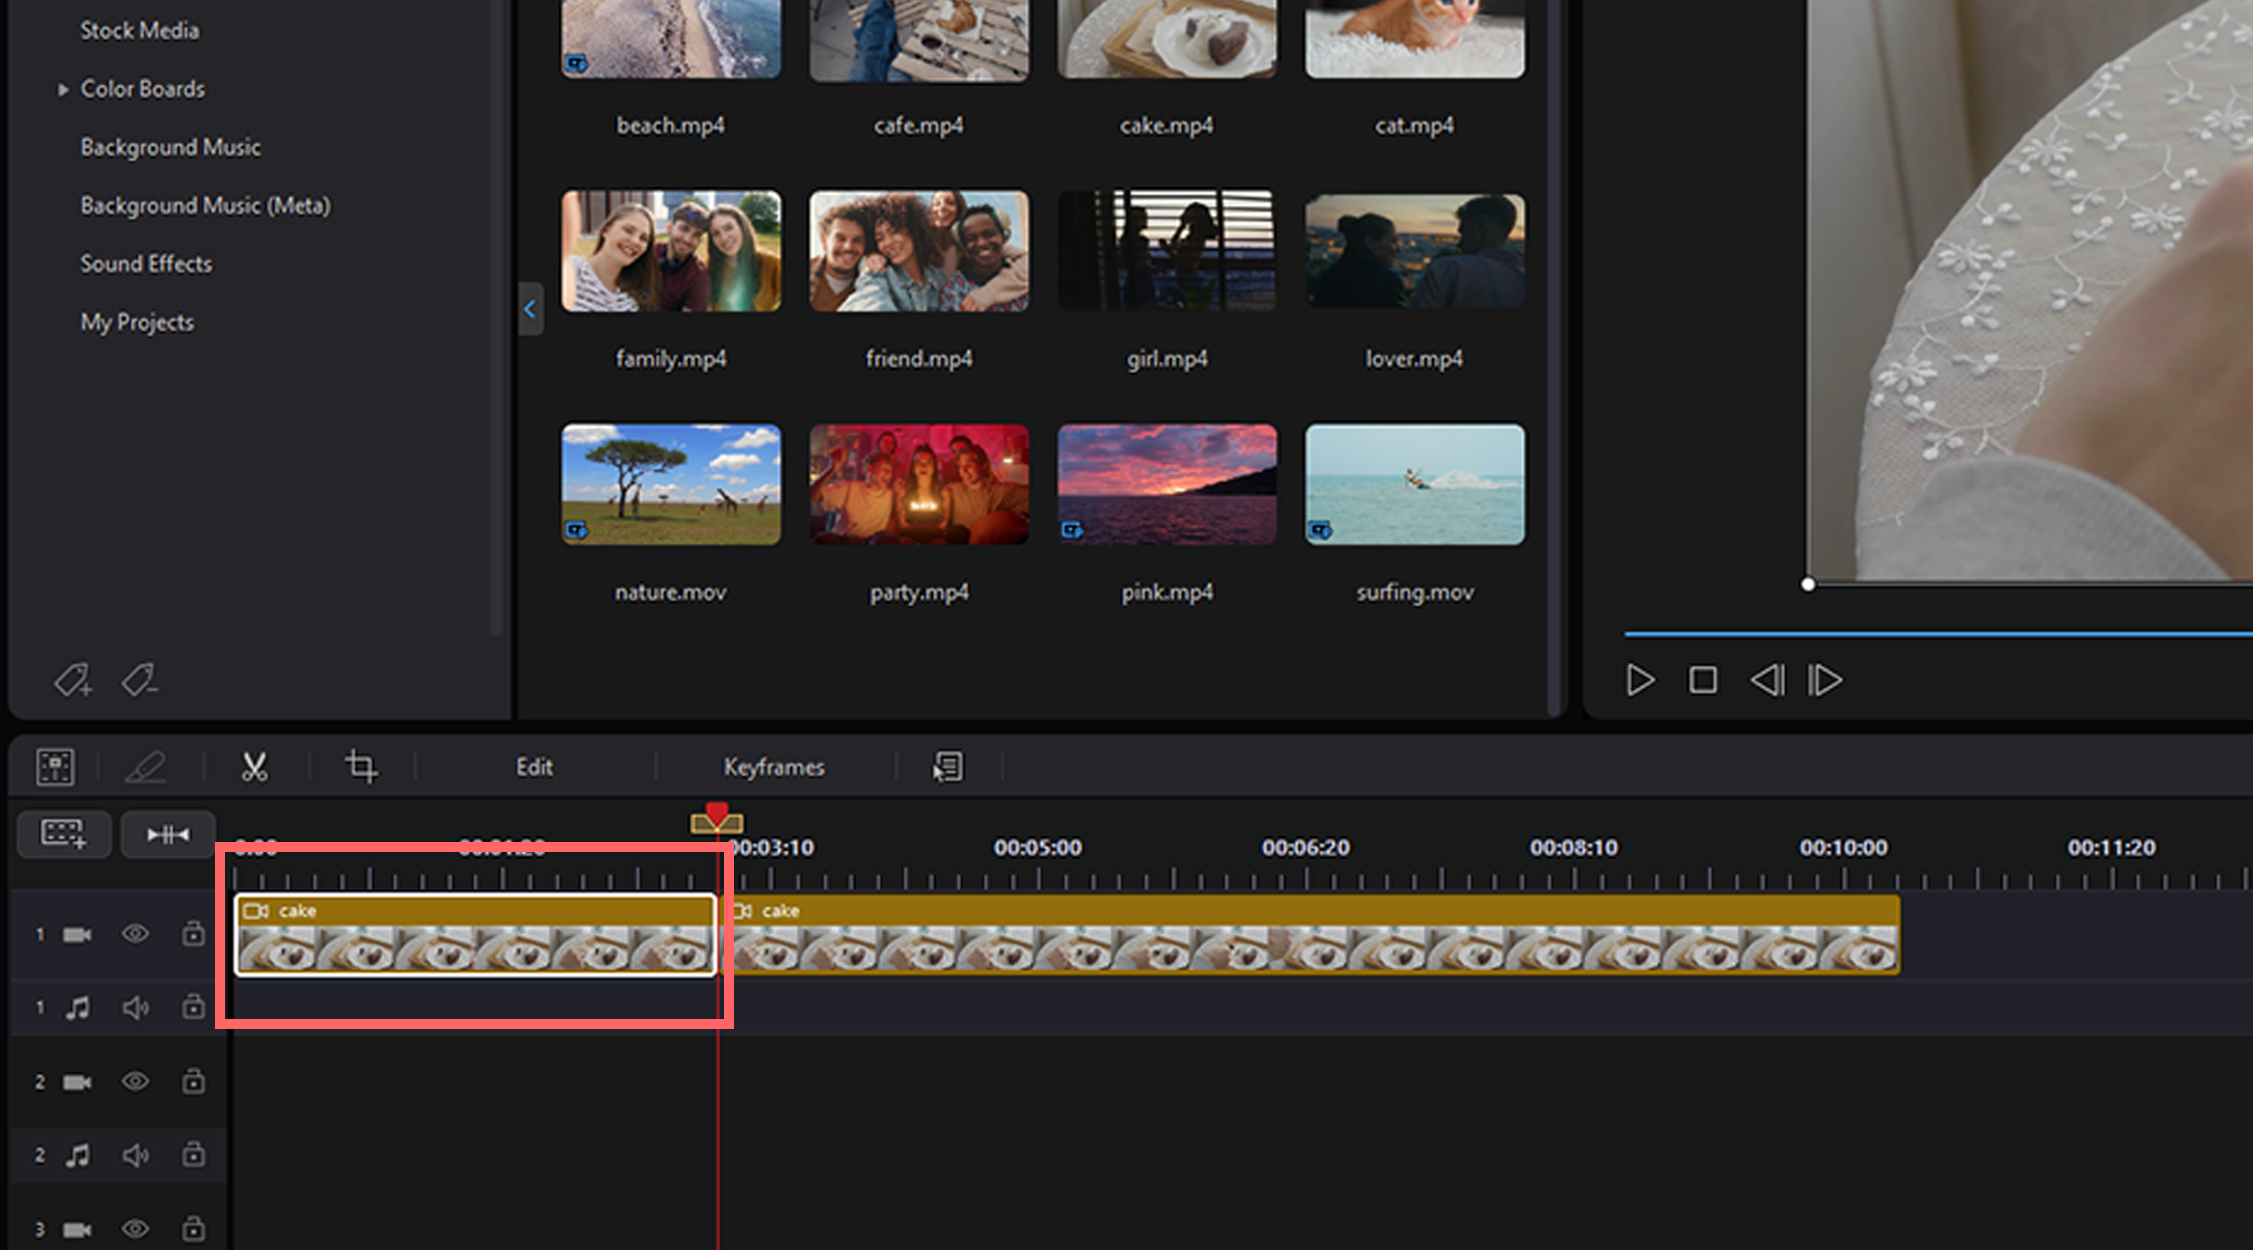
Task: Open the crop tool
Action: pos(361,767)
